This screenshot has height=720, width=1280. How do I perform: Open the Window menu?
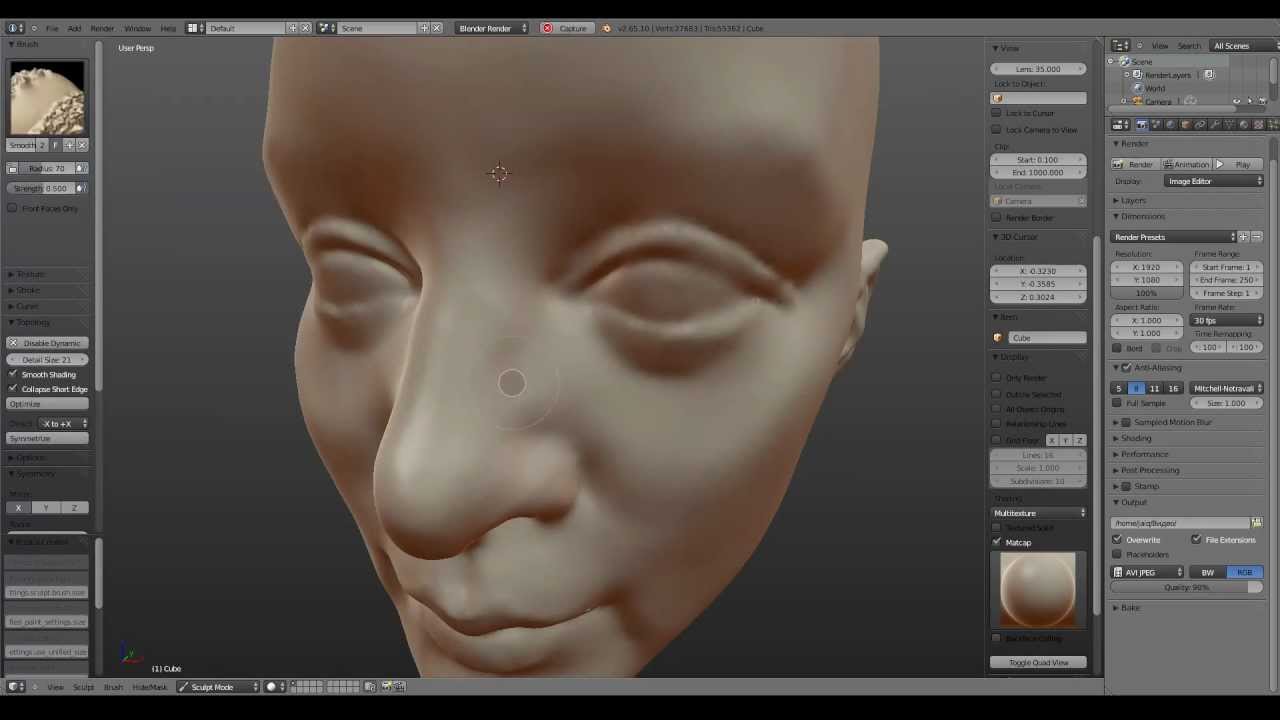[138, 28]
